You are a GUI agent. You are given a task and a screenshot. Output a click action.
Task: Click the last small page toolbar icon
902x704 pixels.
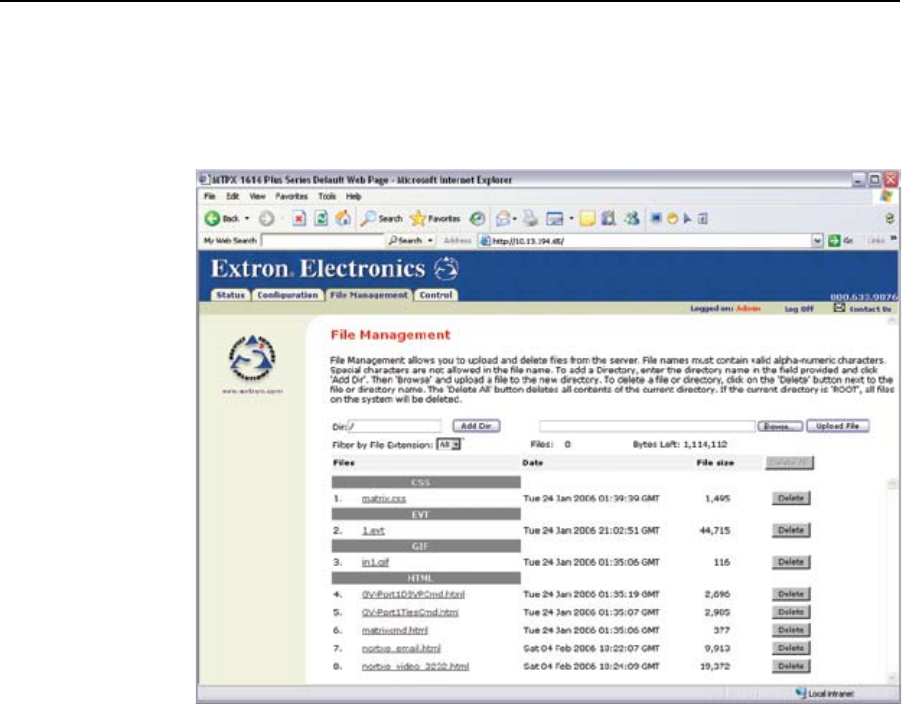[x=702, y=219]
